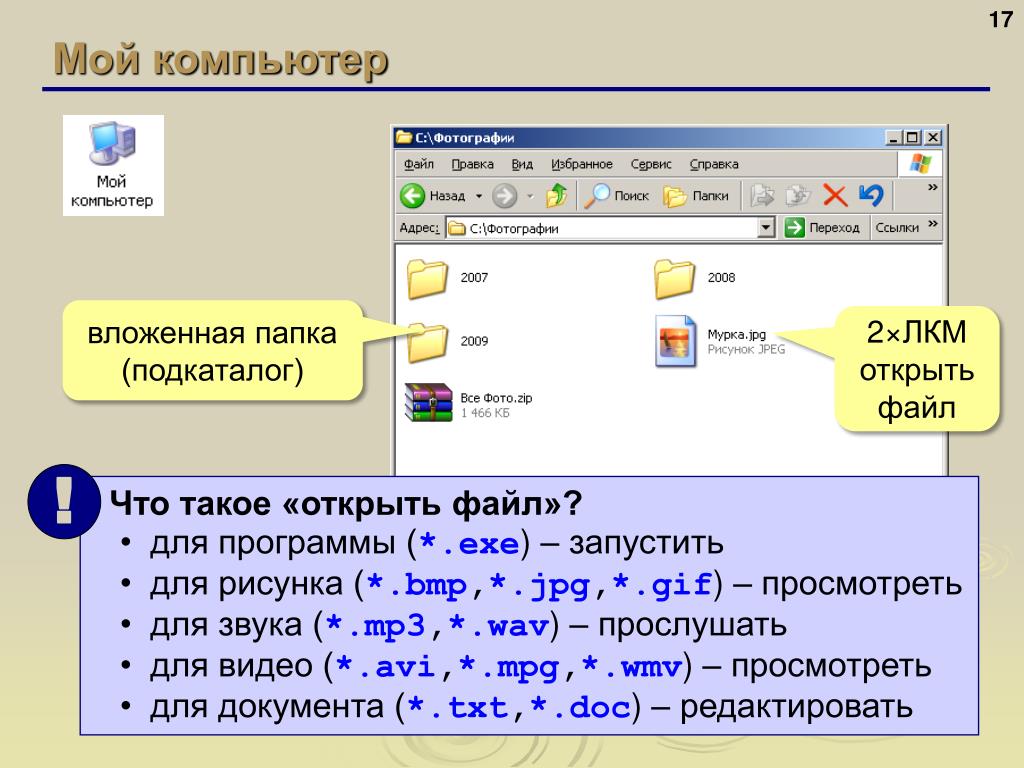This screenshot has width=1024, height=768.
Task: Click the Поиск search toolbar button
Action: [x=616, y=195]
